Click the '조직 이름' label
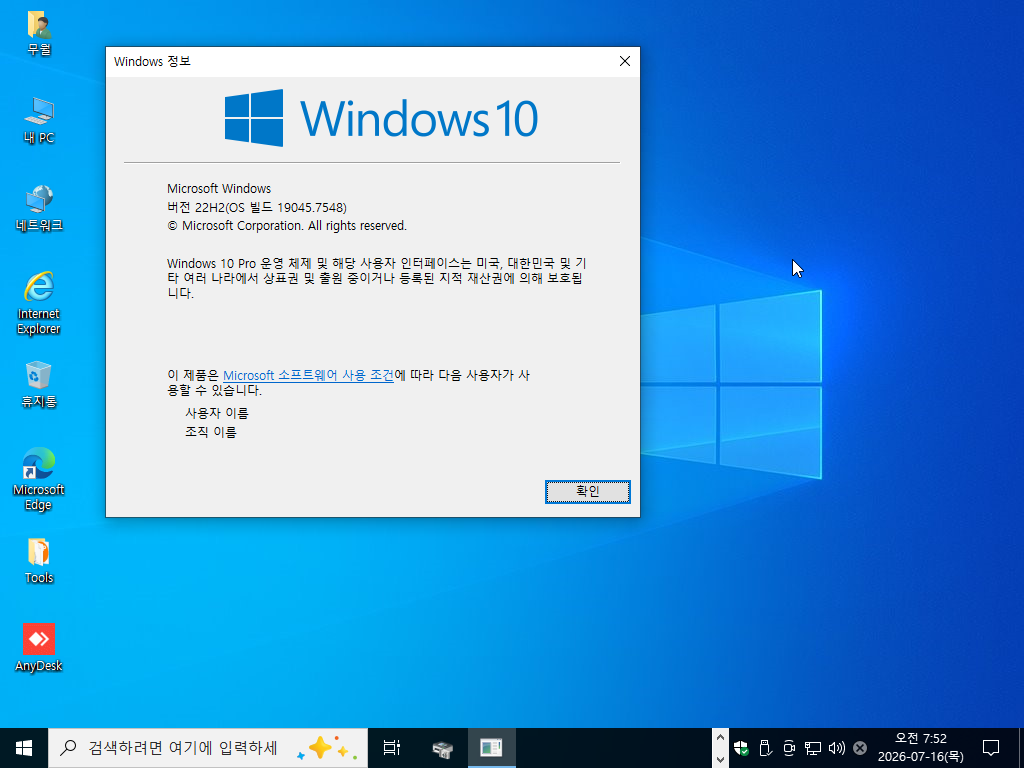Screen dimensions: 1024x768 pyautogui.click(x=210, y=432)
